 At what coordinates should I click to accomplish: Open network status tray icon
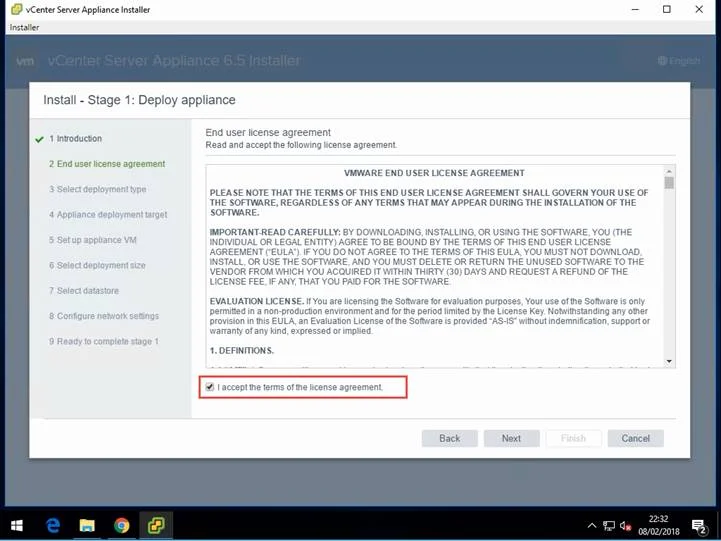[x=609, y=525]
